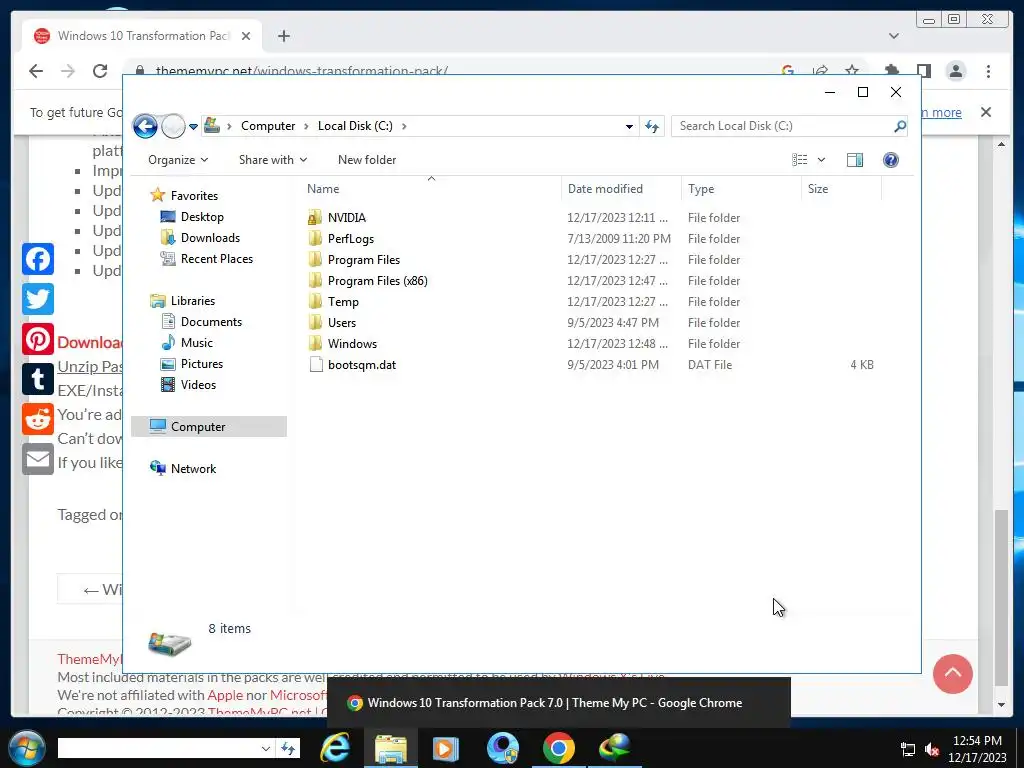Open Chrome's tab search dropdown chevron
1024x768 pixels.
(893, 36)
